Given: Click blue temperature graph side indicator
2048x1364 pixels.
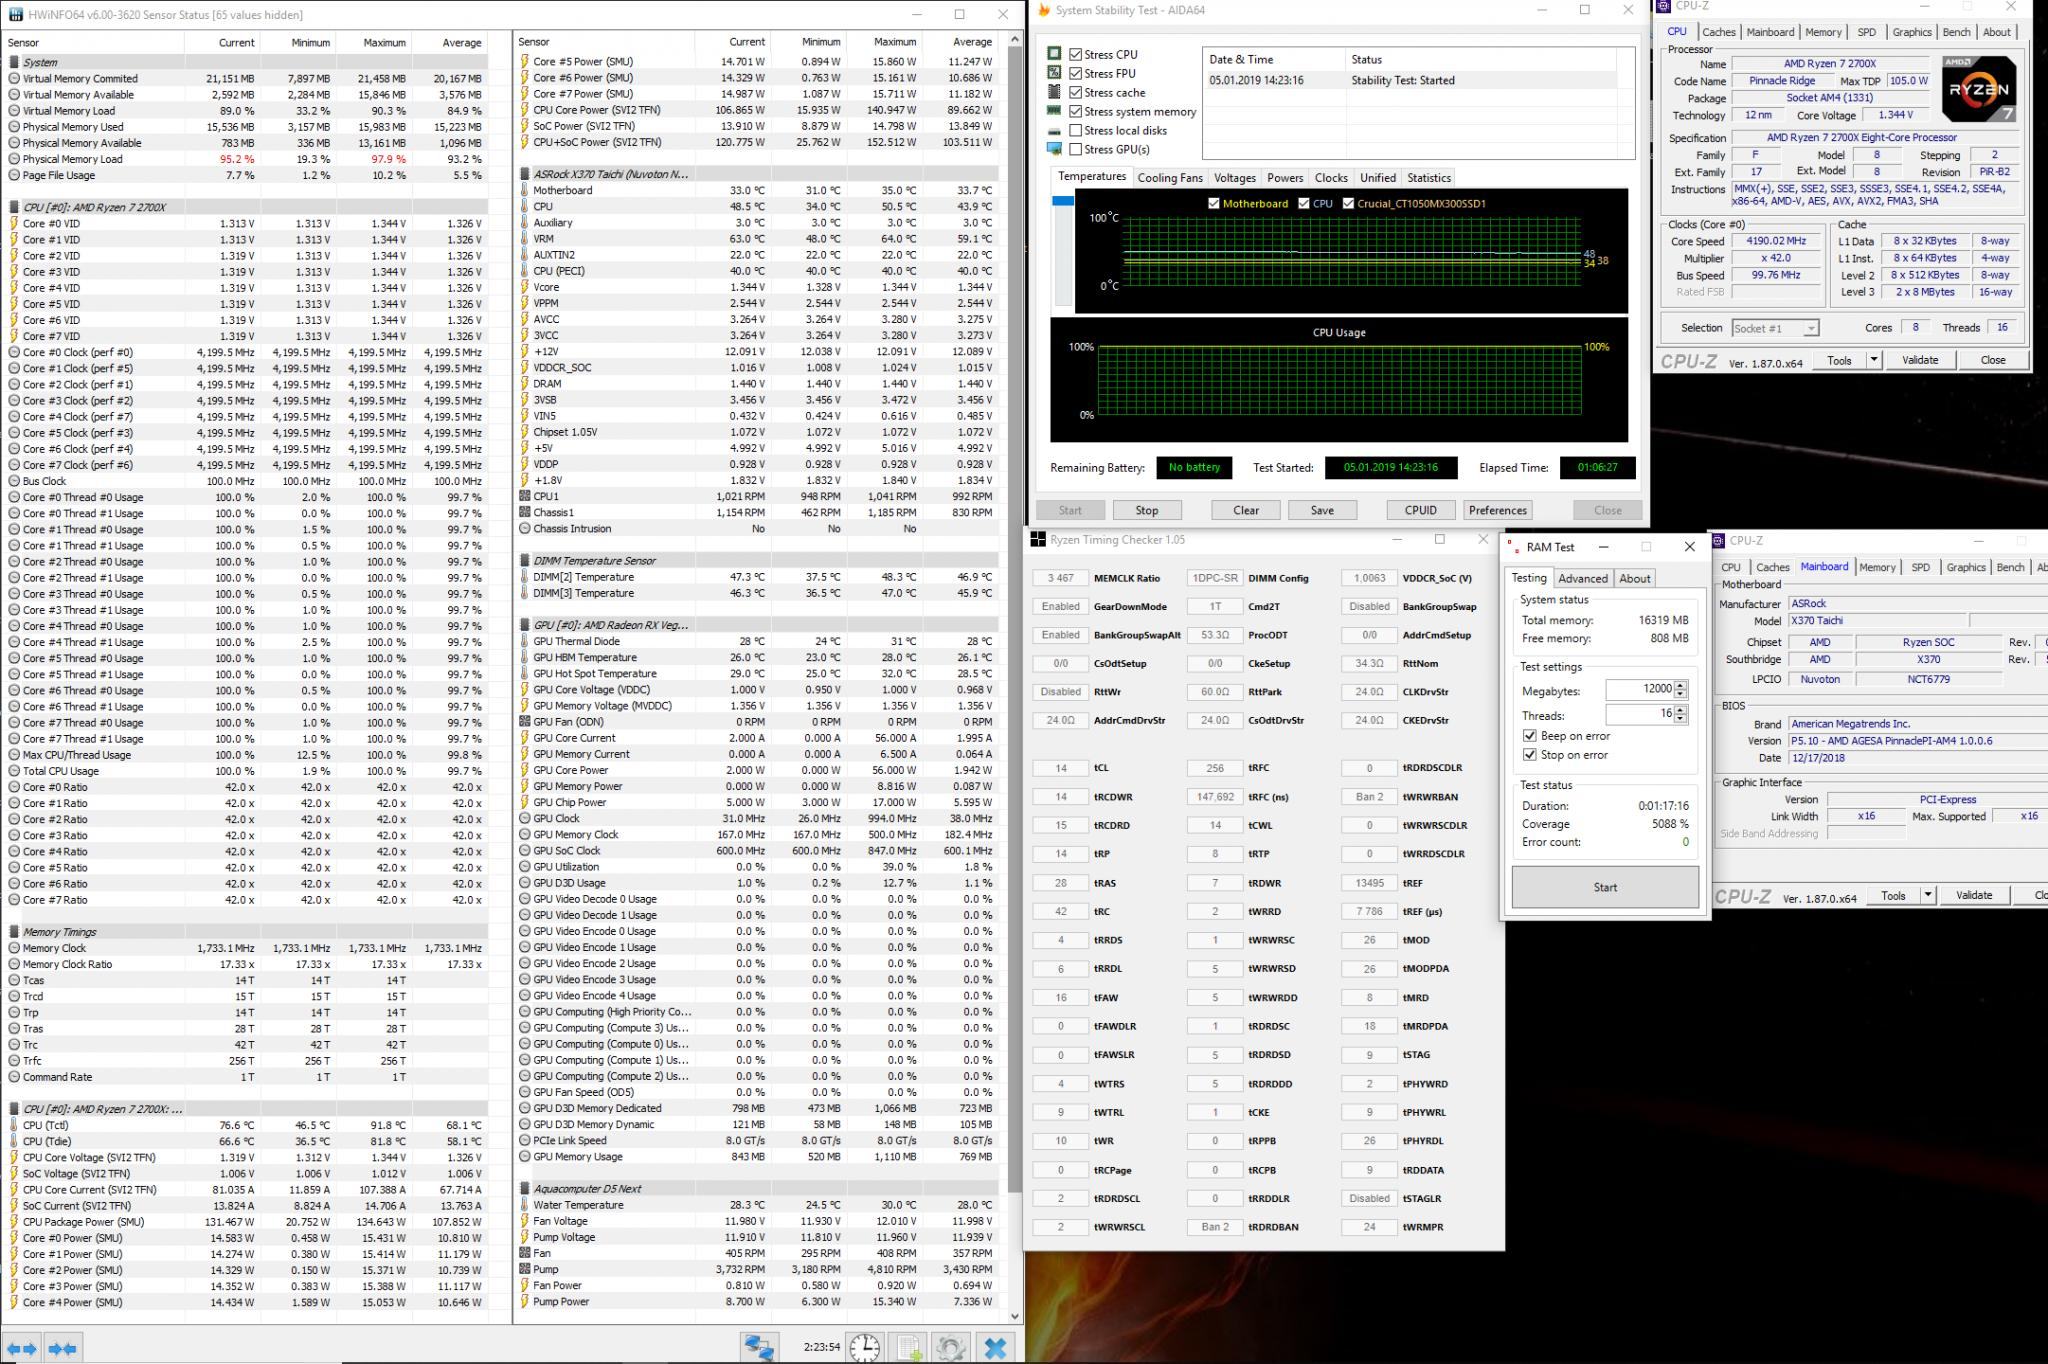Looking at the screenshot, I should tap(1063, 201).
